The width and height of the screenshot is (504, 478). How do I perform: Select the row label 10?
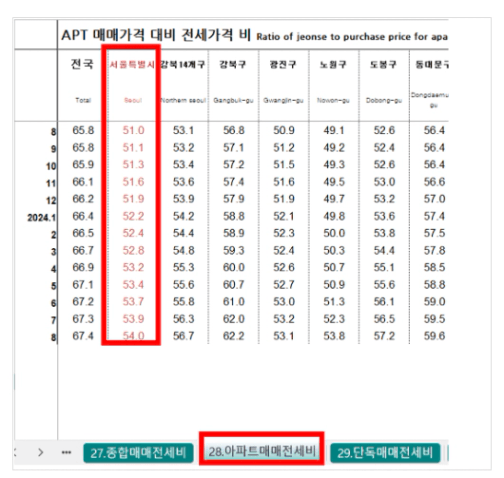[51, 166]
